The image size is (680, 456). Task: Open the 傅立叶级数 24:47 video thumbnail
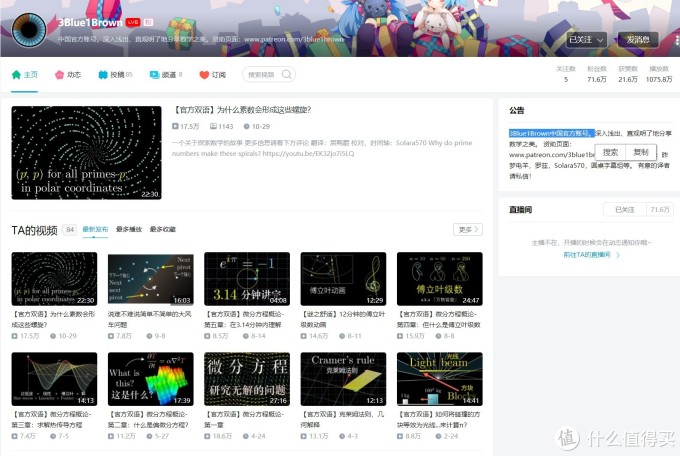(x=439, y=279)
